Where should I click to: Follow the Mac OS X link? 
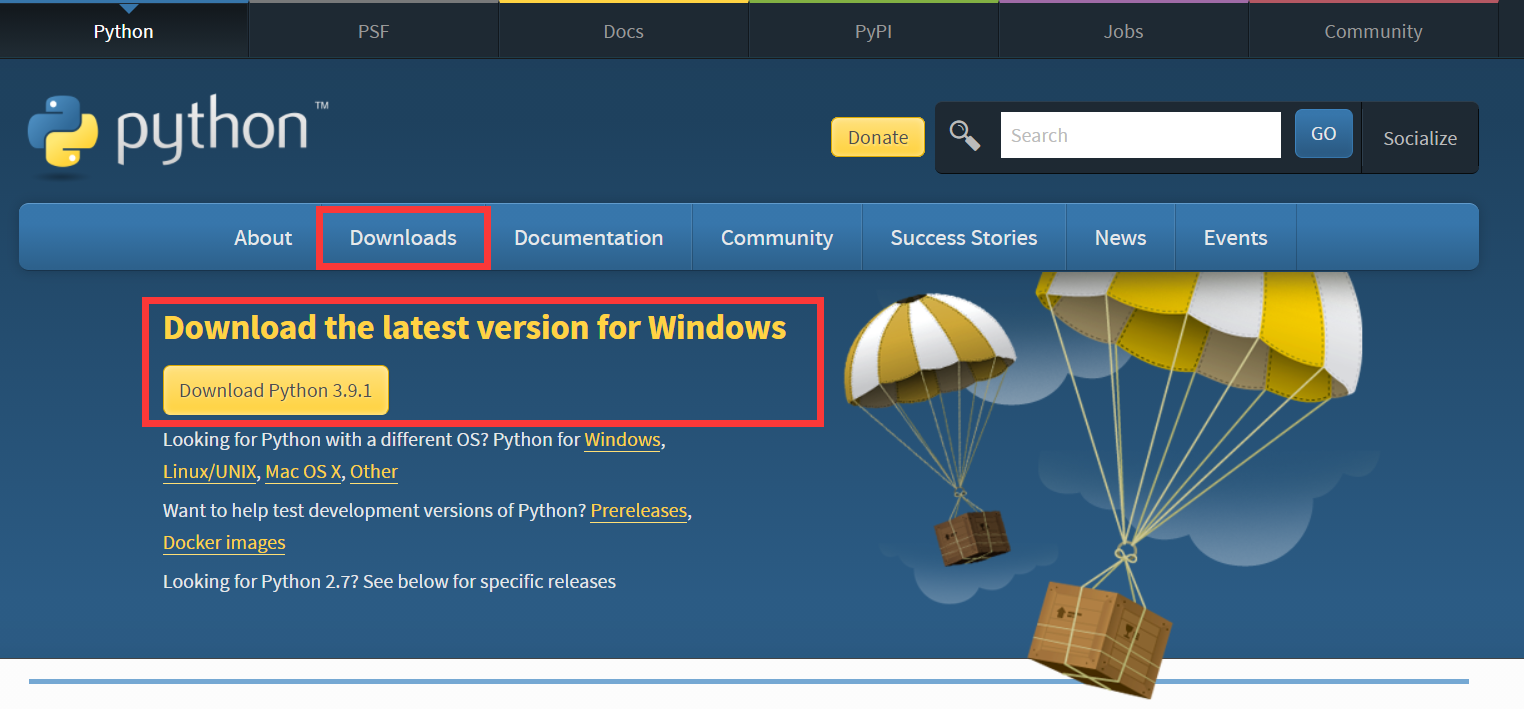coord(303,471)
